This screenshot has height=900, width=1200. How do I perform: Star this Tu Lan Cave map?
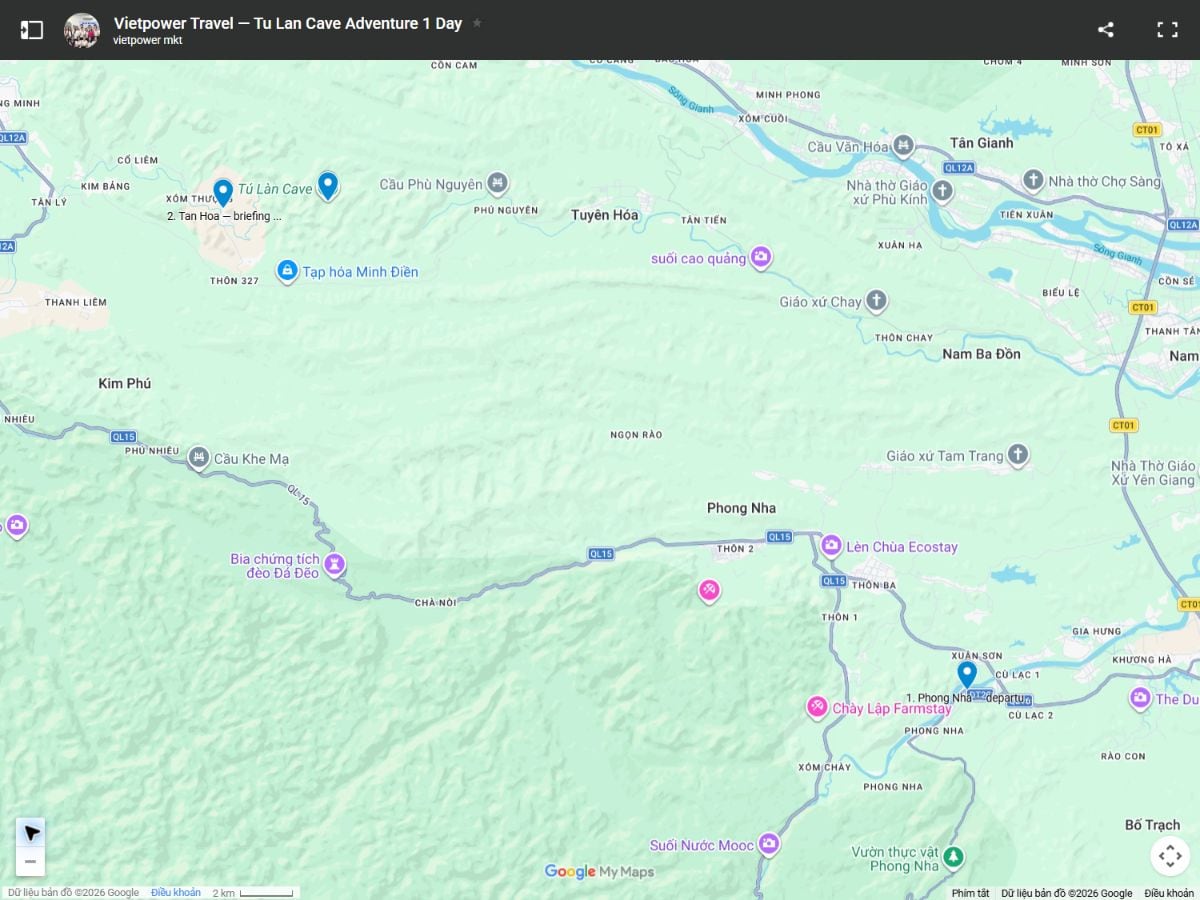tap(477, 22)
